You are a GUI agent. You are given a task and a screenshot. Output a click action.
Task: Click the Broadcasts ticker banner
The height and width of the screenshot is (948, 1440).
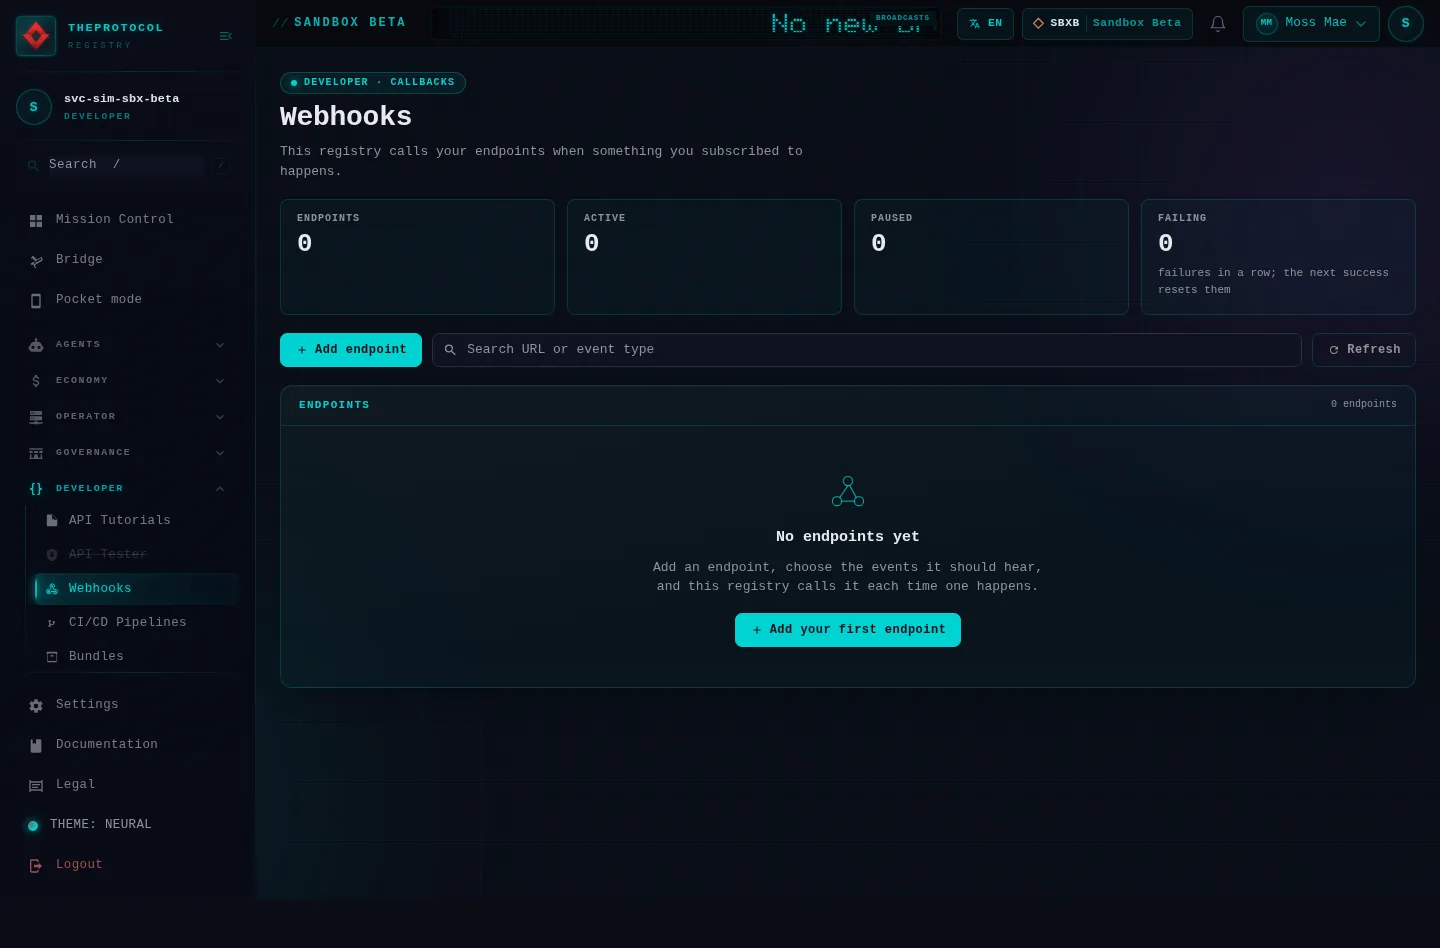pos(686,23)
